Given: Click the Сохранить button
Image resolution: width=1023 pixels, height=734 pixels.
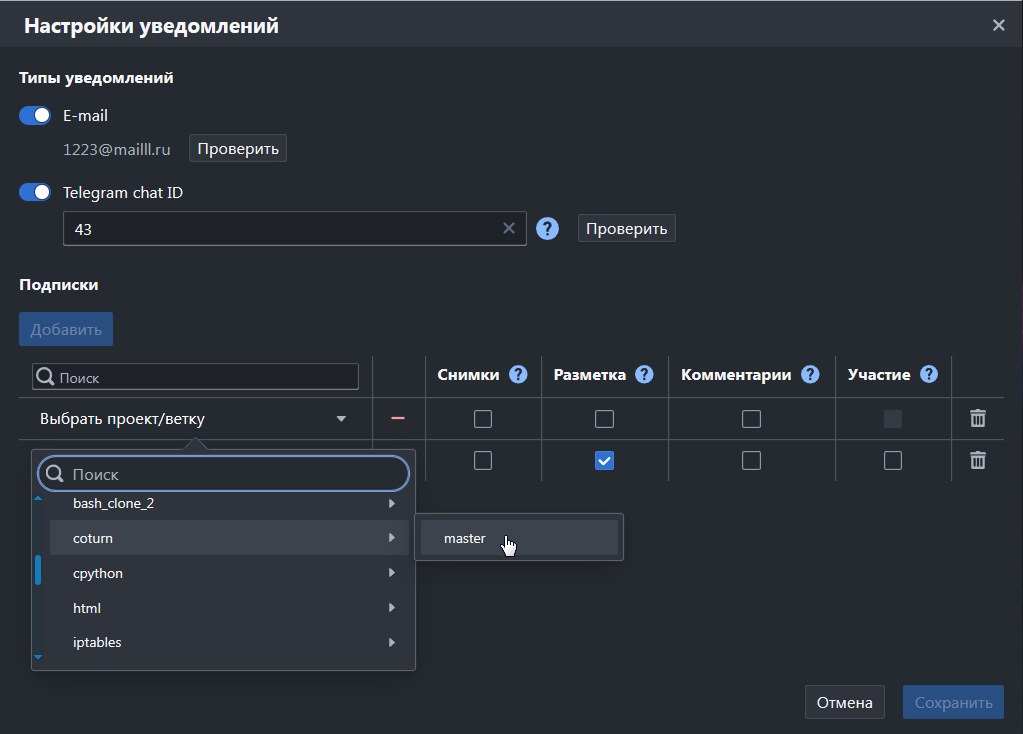Looking at the screenshot, I should [953, 702].
